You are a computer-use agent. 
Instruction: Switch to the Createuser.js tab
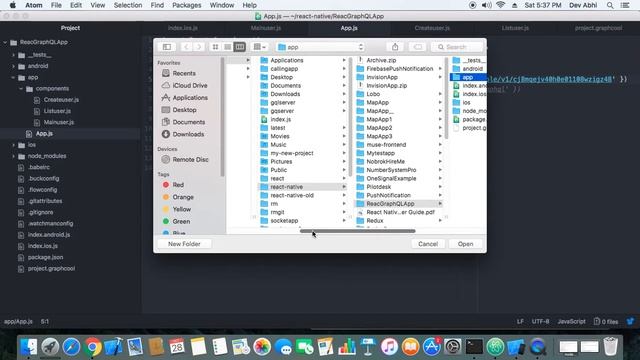(x=432, y=28)
